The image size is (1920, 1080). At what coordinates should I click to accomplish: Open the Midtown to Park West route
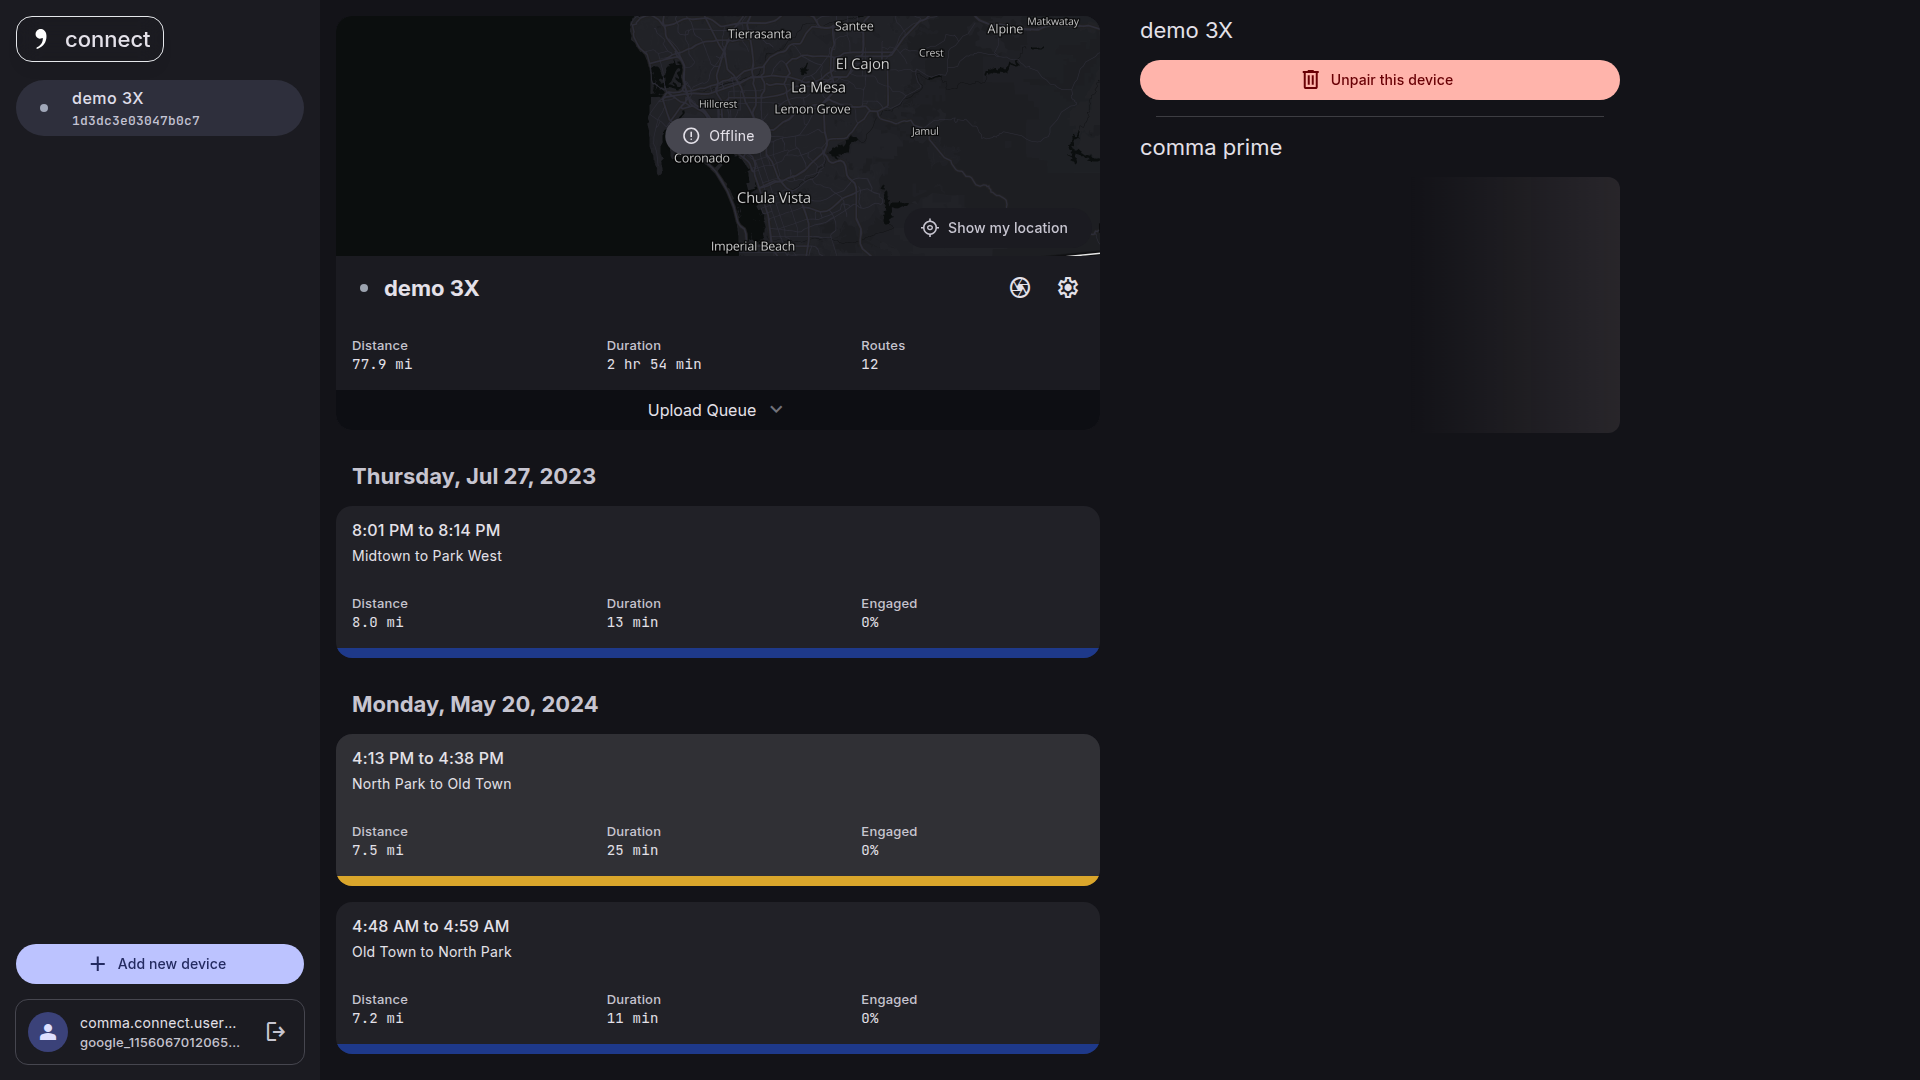point(717,570)
